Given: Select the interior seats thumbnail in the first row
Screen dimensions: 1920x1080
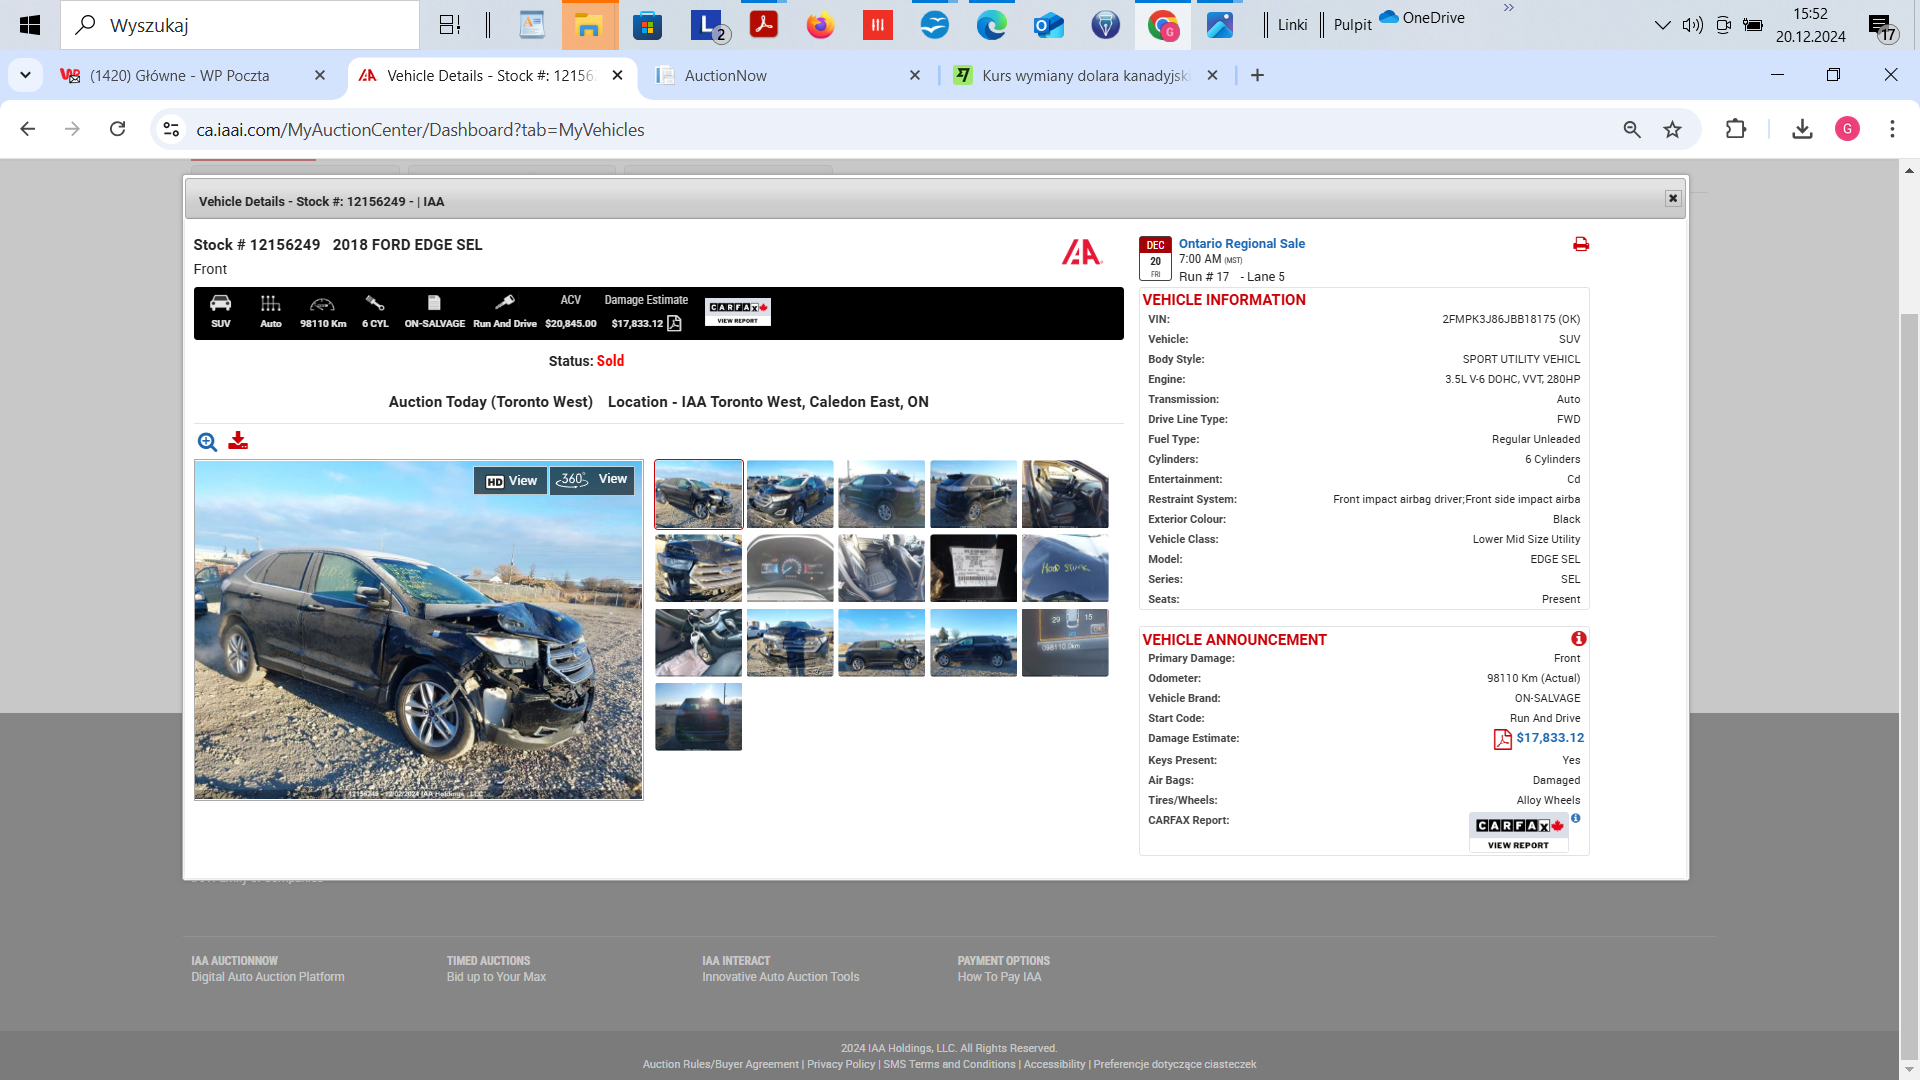Looking at the screenshot, I should tap(1065, 494).
